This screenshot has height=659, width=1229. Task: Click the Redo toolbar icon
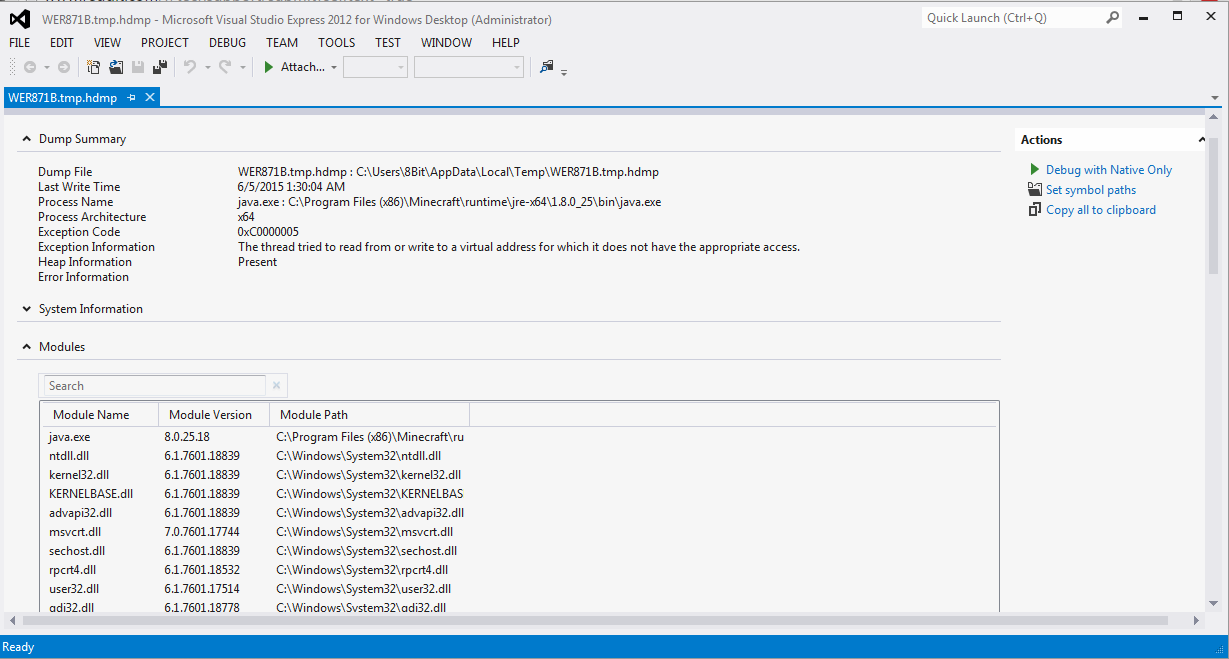tap(225, 67)
